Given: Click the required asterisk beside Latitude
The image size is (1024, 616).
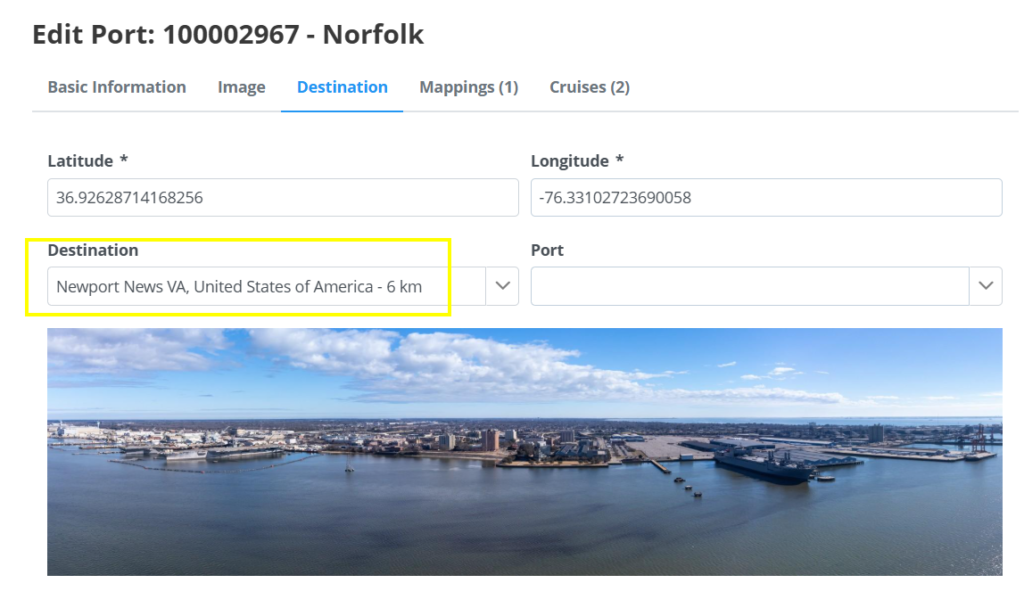Looking at the screenshot, I should tap(124, 161).
